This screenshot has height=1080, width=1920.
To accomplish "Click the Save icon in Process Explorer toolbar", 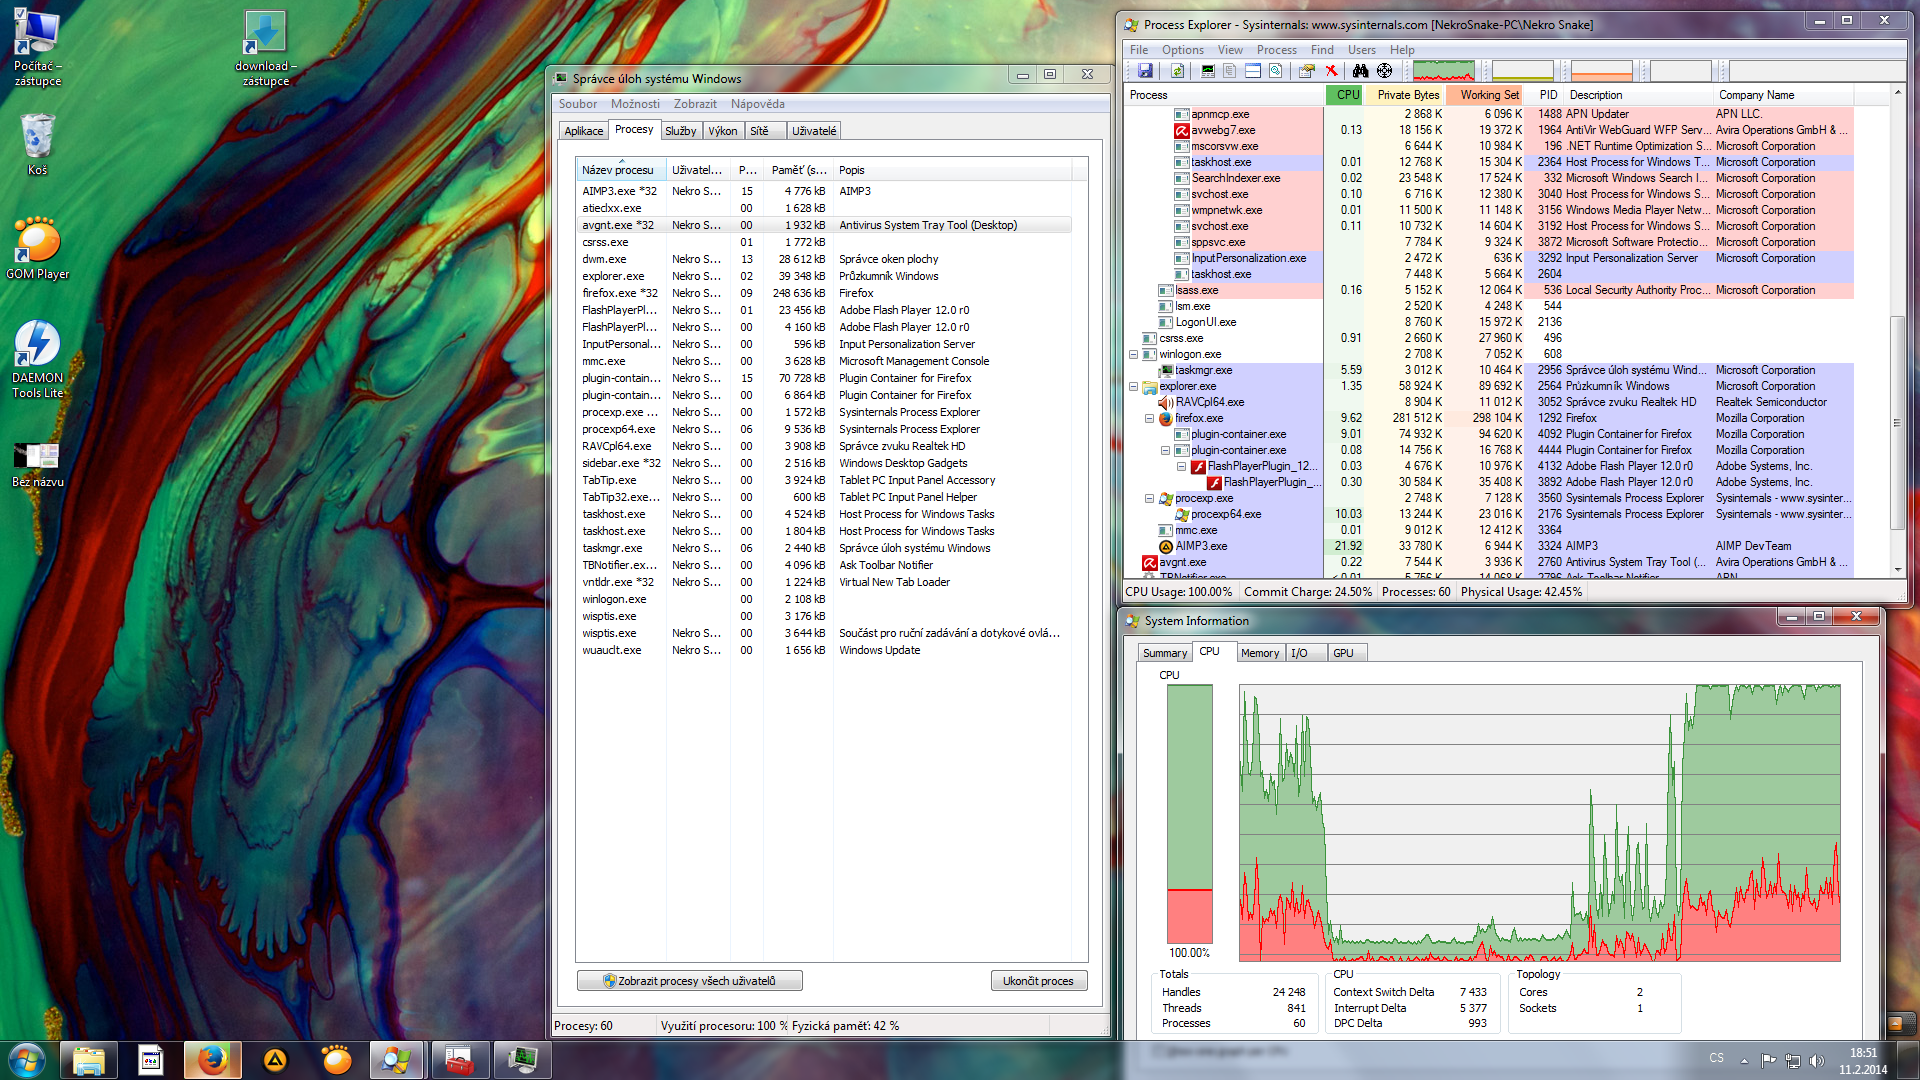I will pos(1145,71).
